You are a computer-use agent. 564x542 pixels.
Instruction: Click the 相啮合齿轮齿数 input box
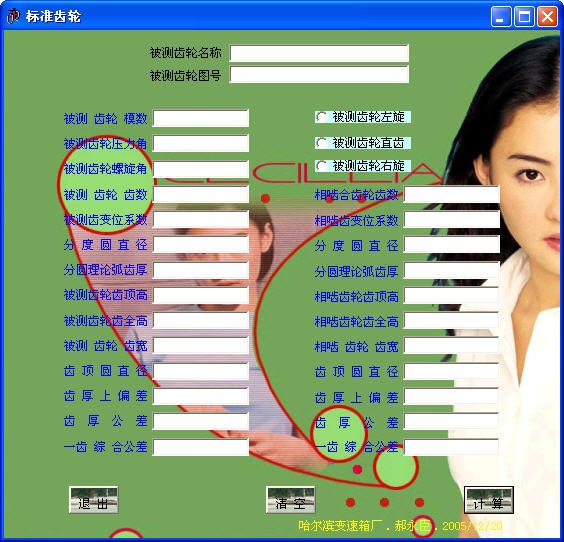tap(451, 195)
